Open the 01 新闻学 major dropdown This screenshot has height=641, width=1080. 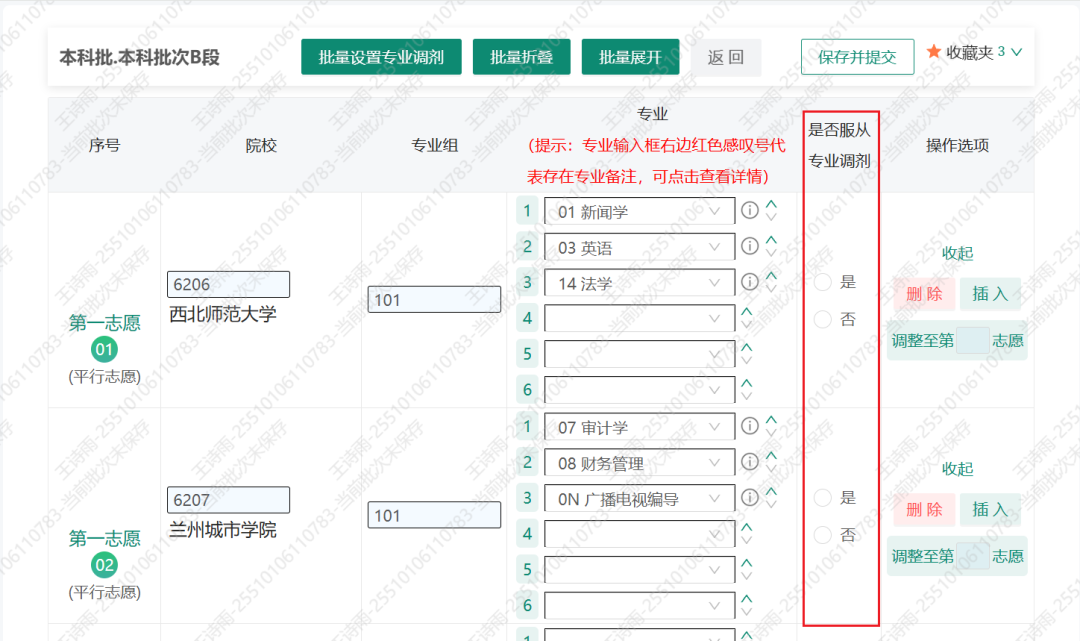639,211
